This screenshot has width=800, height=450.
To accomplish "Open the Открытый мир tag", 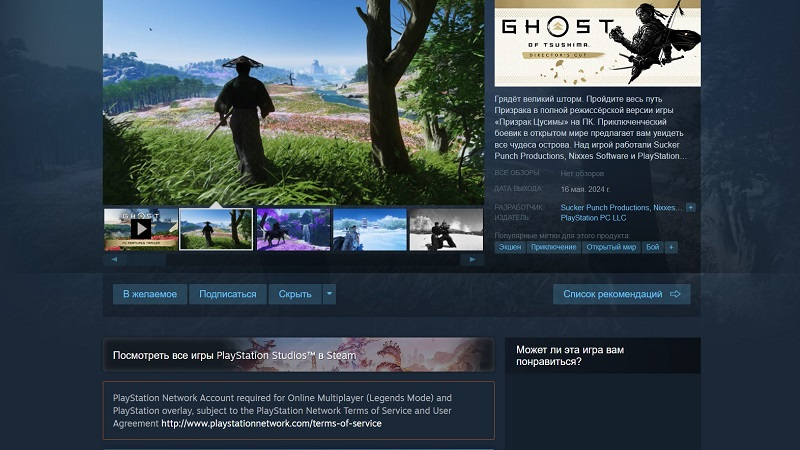I will tap(611, 247).
